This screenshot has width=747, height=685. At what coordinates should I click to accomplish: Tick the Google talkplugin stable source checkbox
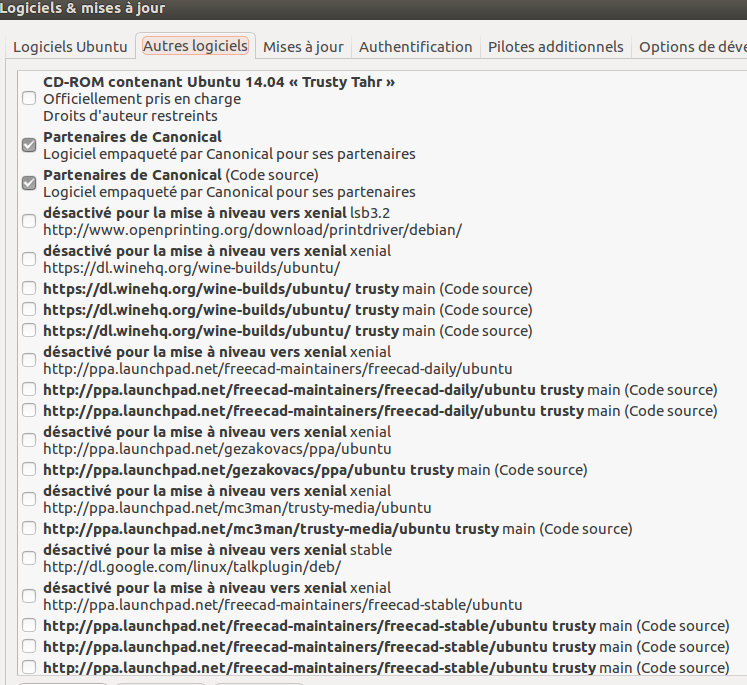(x=29, y=558)
